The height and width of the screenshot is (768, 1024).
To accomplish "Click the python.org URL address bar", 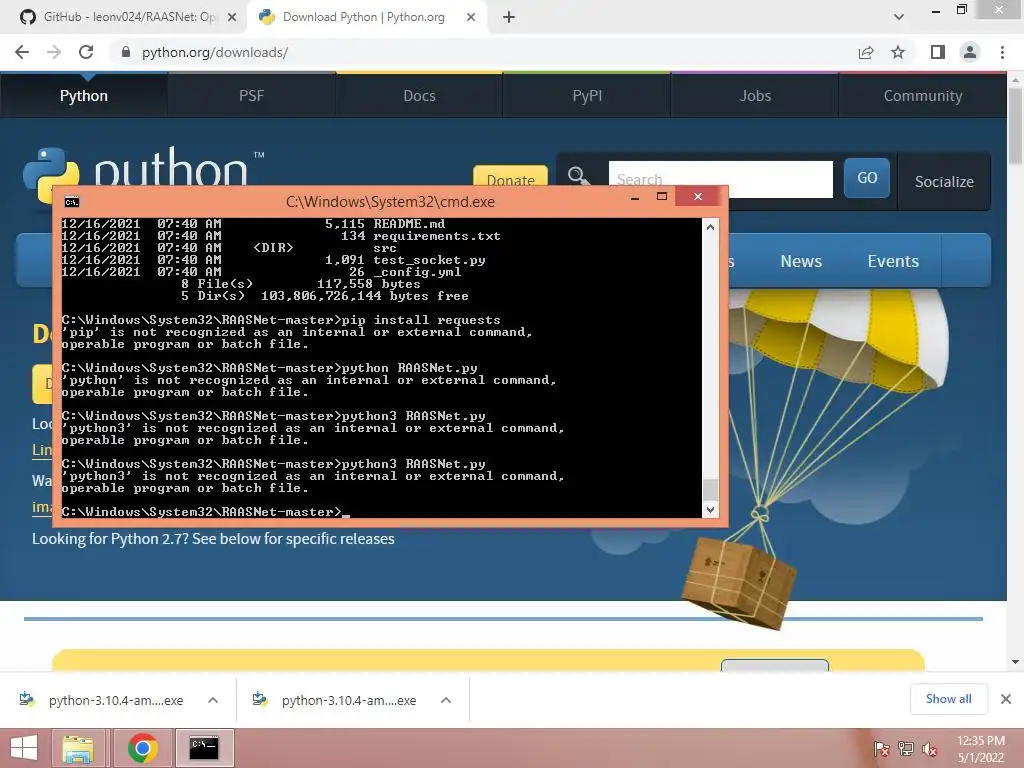I will 483,52.
